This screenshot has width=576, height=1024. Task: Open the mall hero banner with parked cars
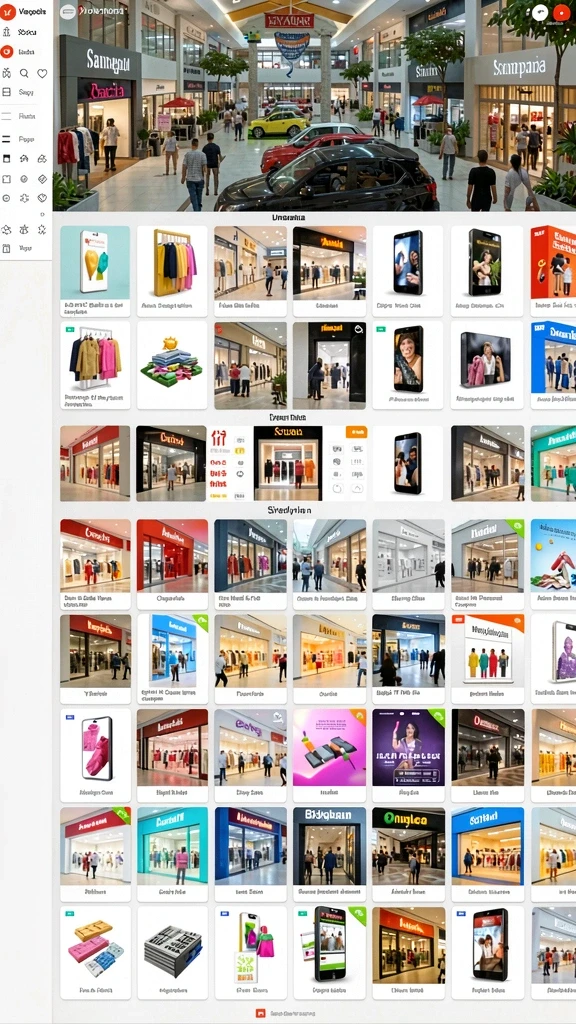[x=314, y=105]
